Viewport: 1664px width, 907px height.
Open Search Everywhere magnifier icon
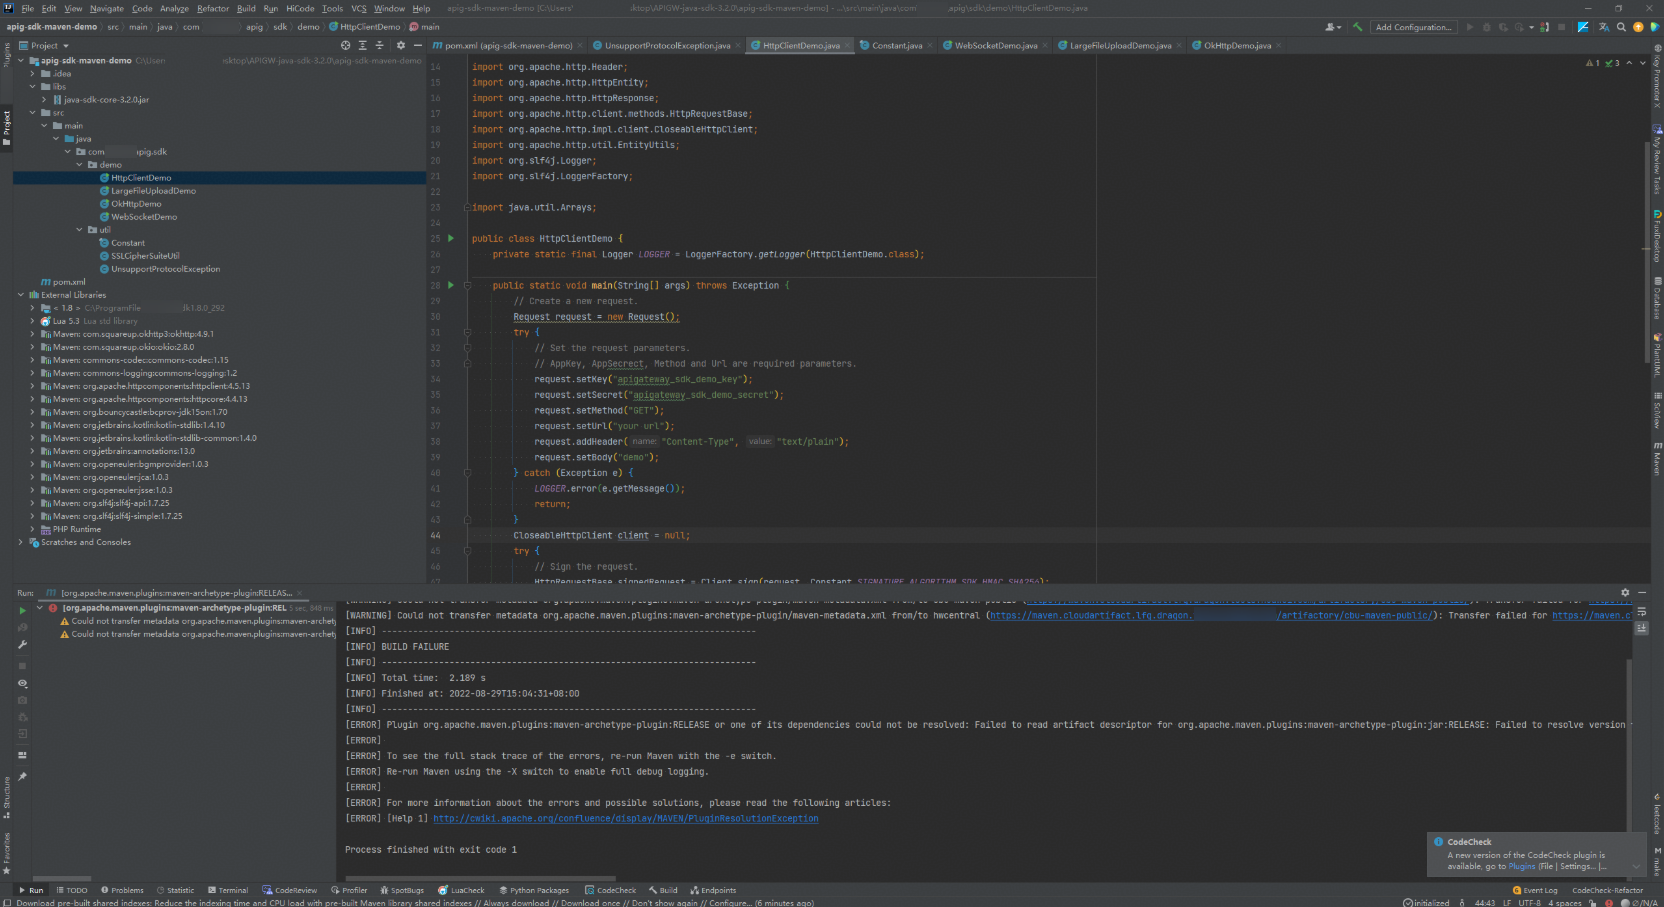tap(1621, 27)
